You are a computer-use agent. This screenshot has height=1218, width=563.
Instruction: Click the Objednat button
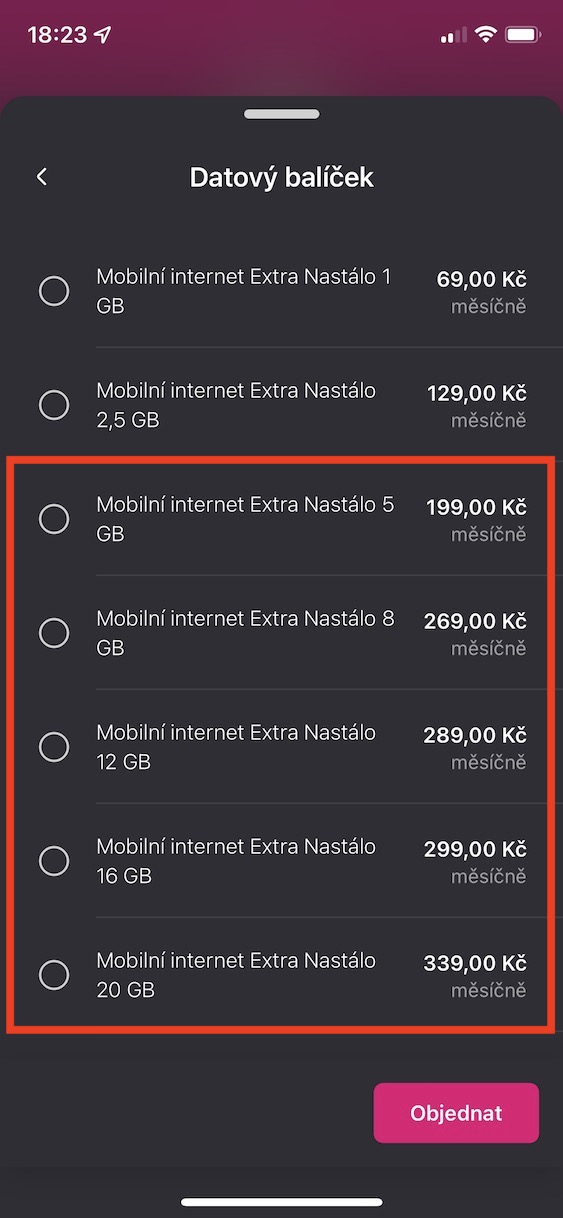[x=456, y=1113]
